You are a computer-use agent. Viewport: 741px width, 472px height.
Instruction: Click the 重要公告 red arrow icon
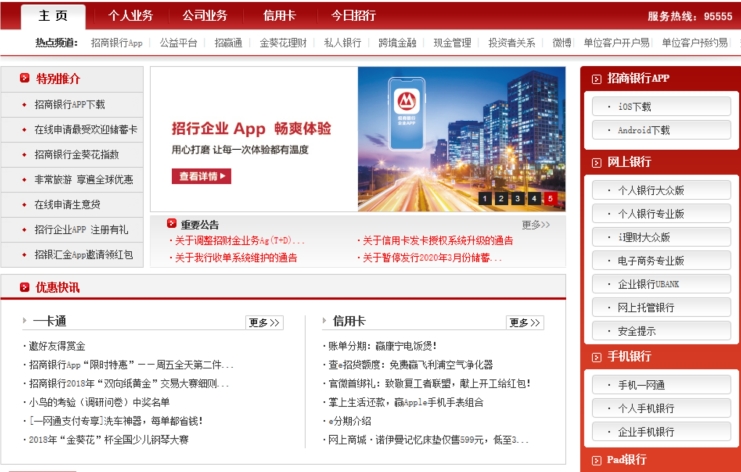tap(172, 224)
